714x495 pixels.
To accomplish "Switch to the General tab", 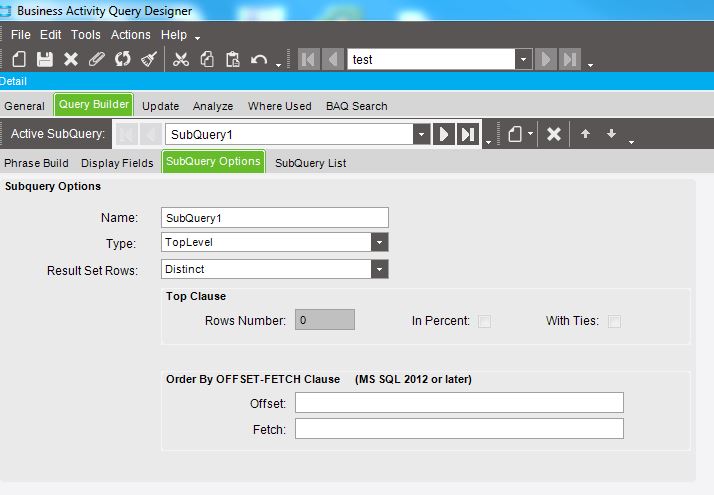I will coord(25,106).
